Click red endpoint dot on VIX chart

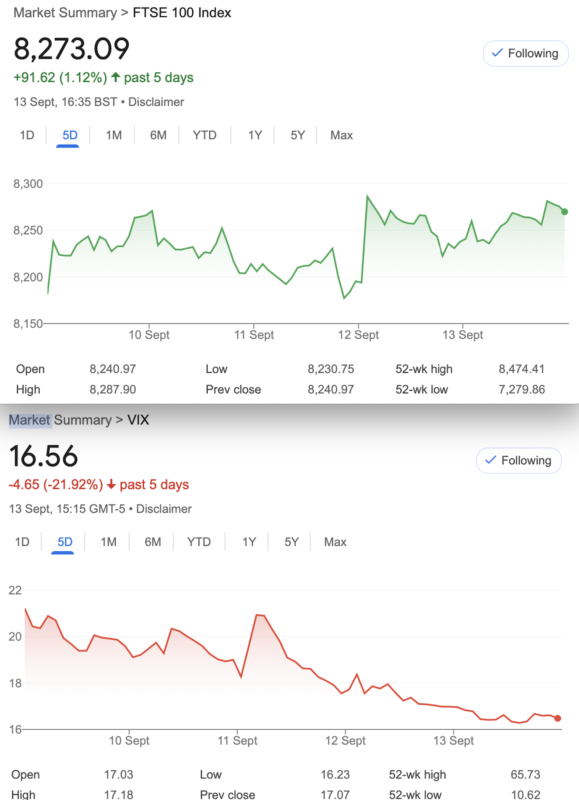558,718
